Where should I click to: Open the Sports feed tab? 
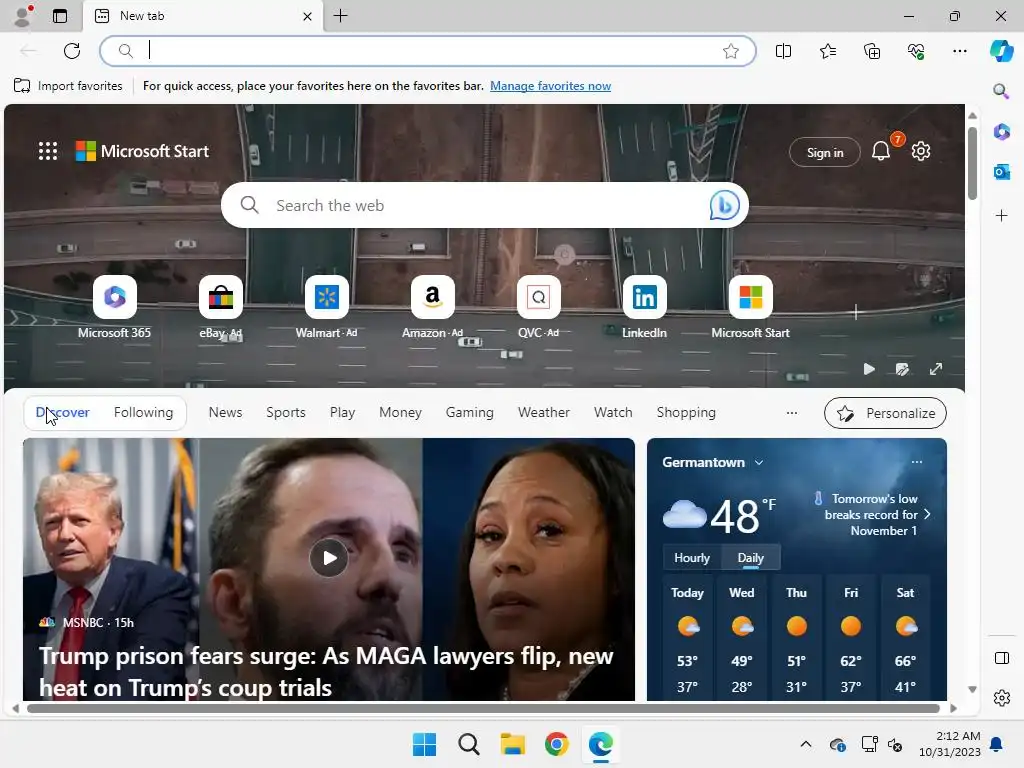tap(285, 412)
